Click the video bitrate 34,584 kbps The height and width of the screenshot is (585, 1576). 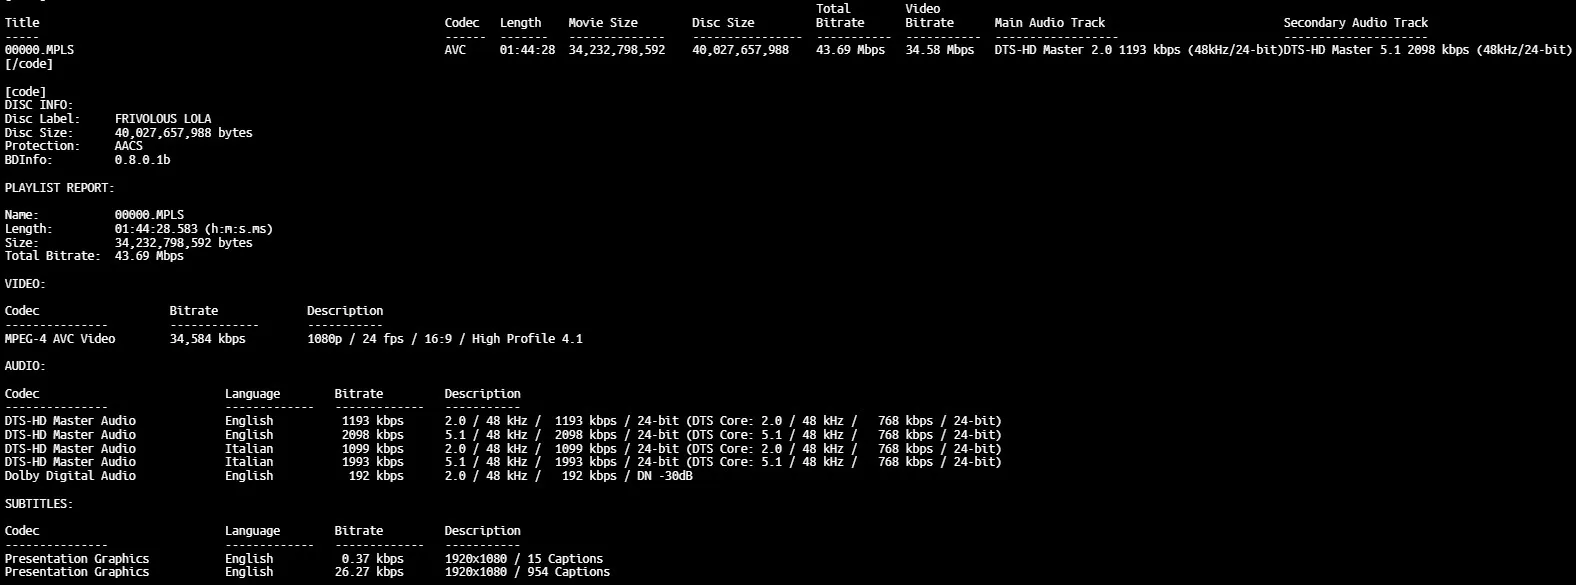207,339
